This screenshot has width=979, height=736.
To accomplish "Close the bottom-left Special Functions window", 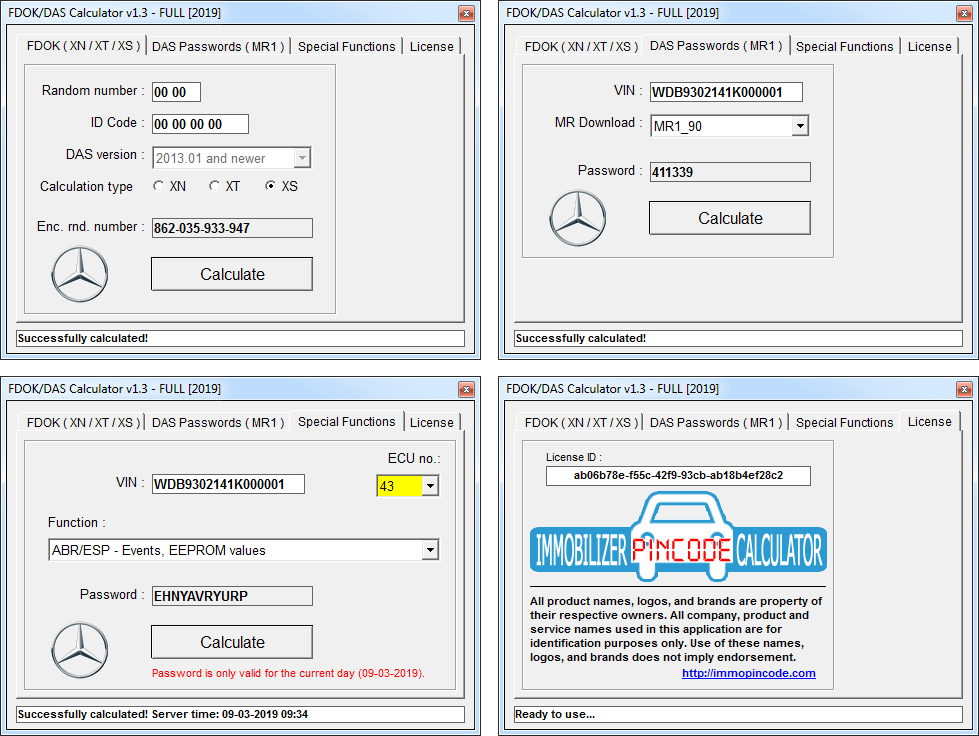I will pos(466,390).
